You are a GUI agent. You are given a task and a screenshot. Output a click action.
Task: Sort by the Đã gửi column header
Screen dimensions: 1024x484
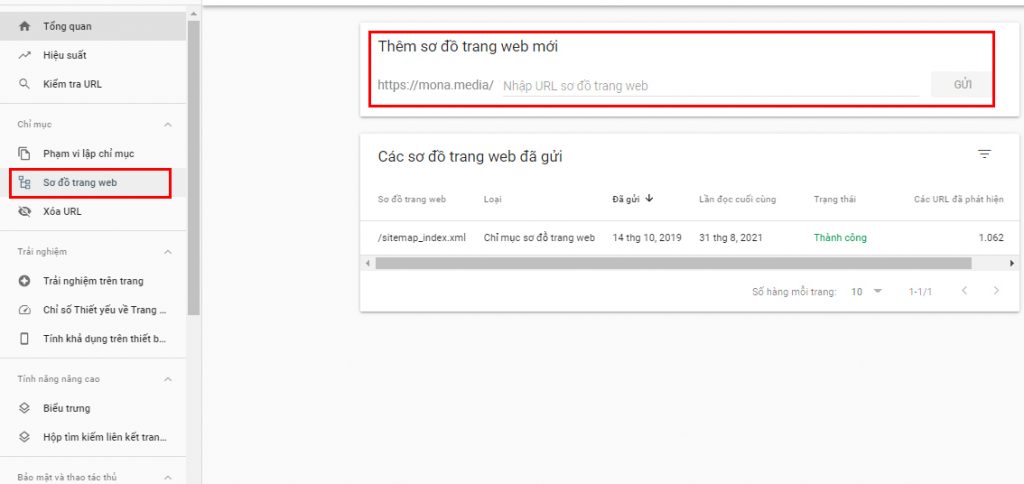click(x=632, y=199)
